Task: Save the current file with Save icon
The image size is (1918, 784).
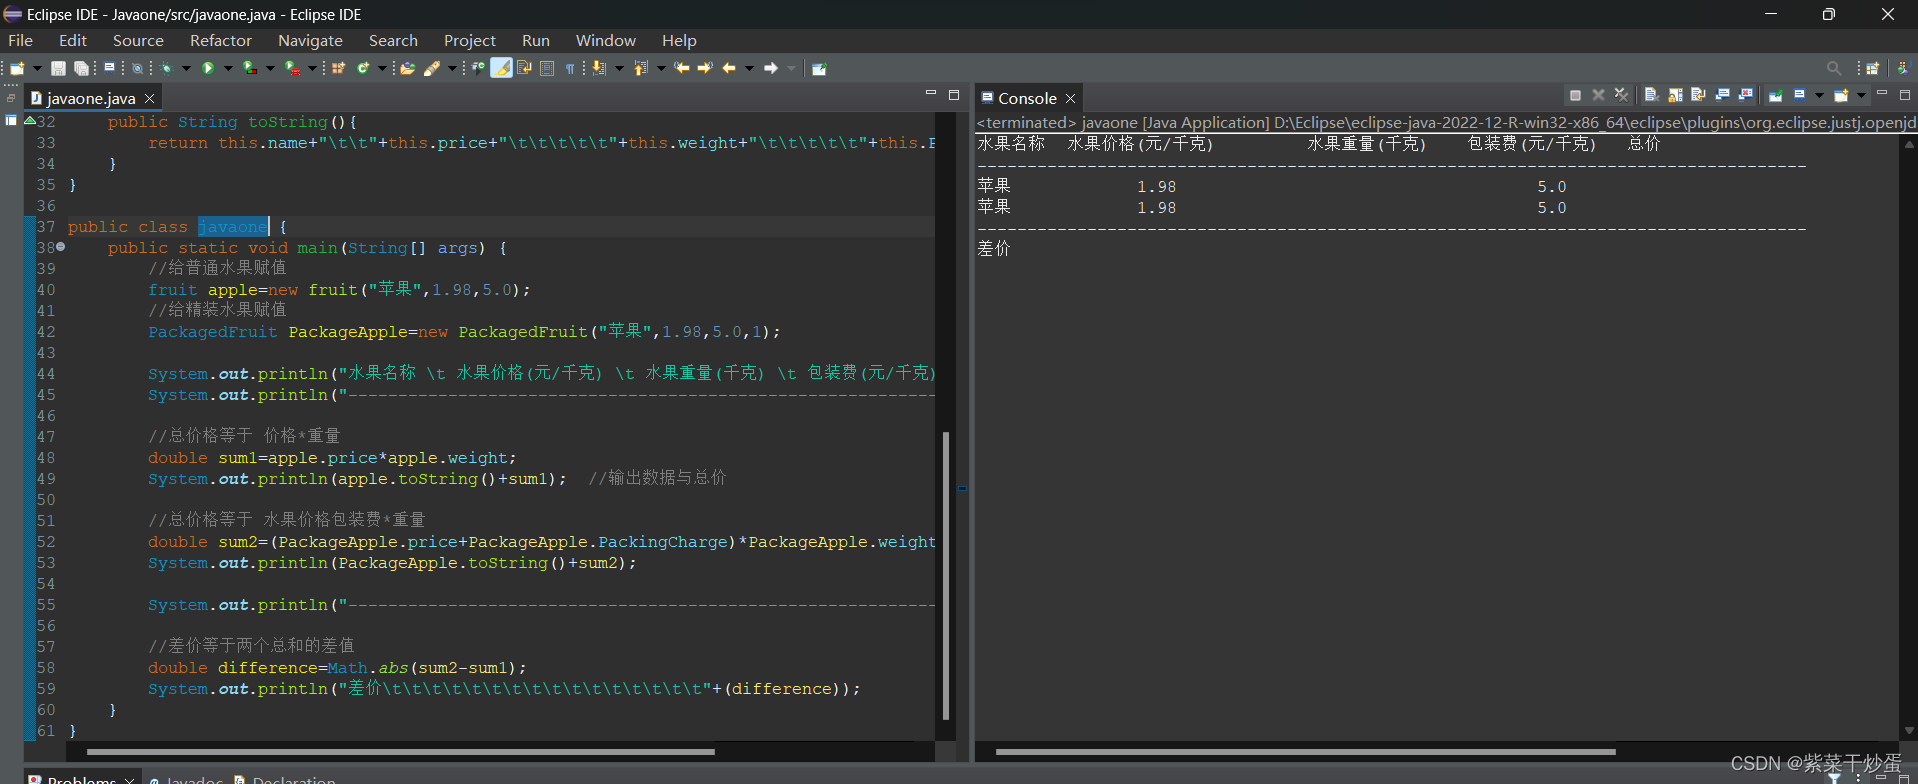Action: point(58,68)
